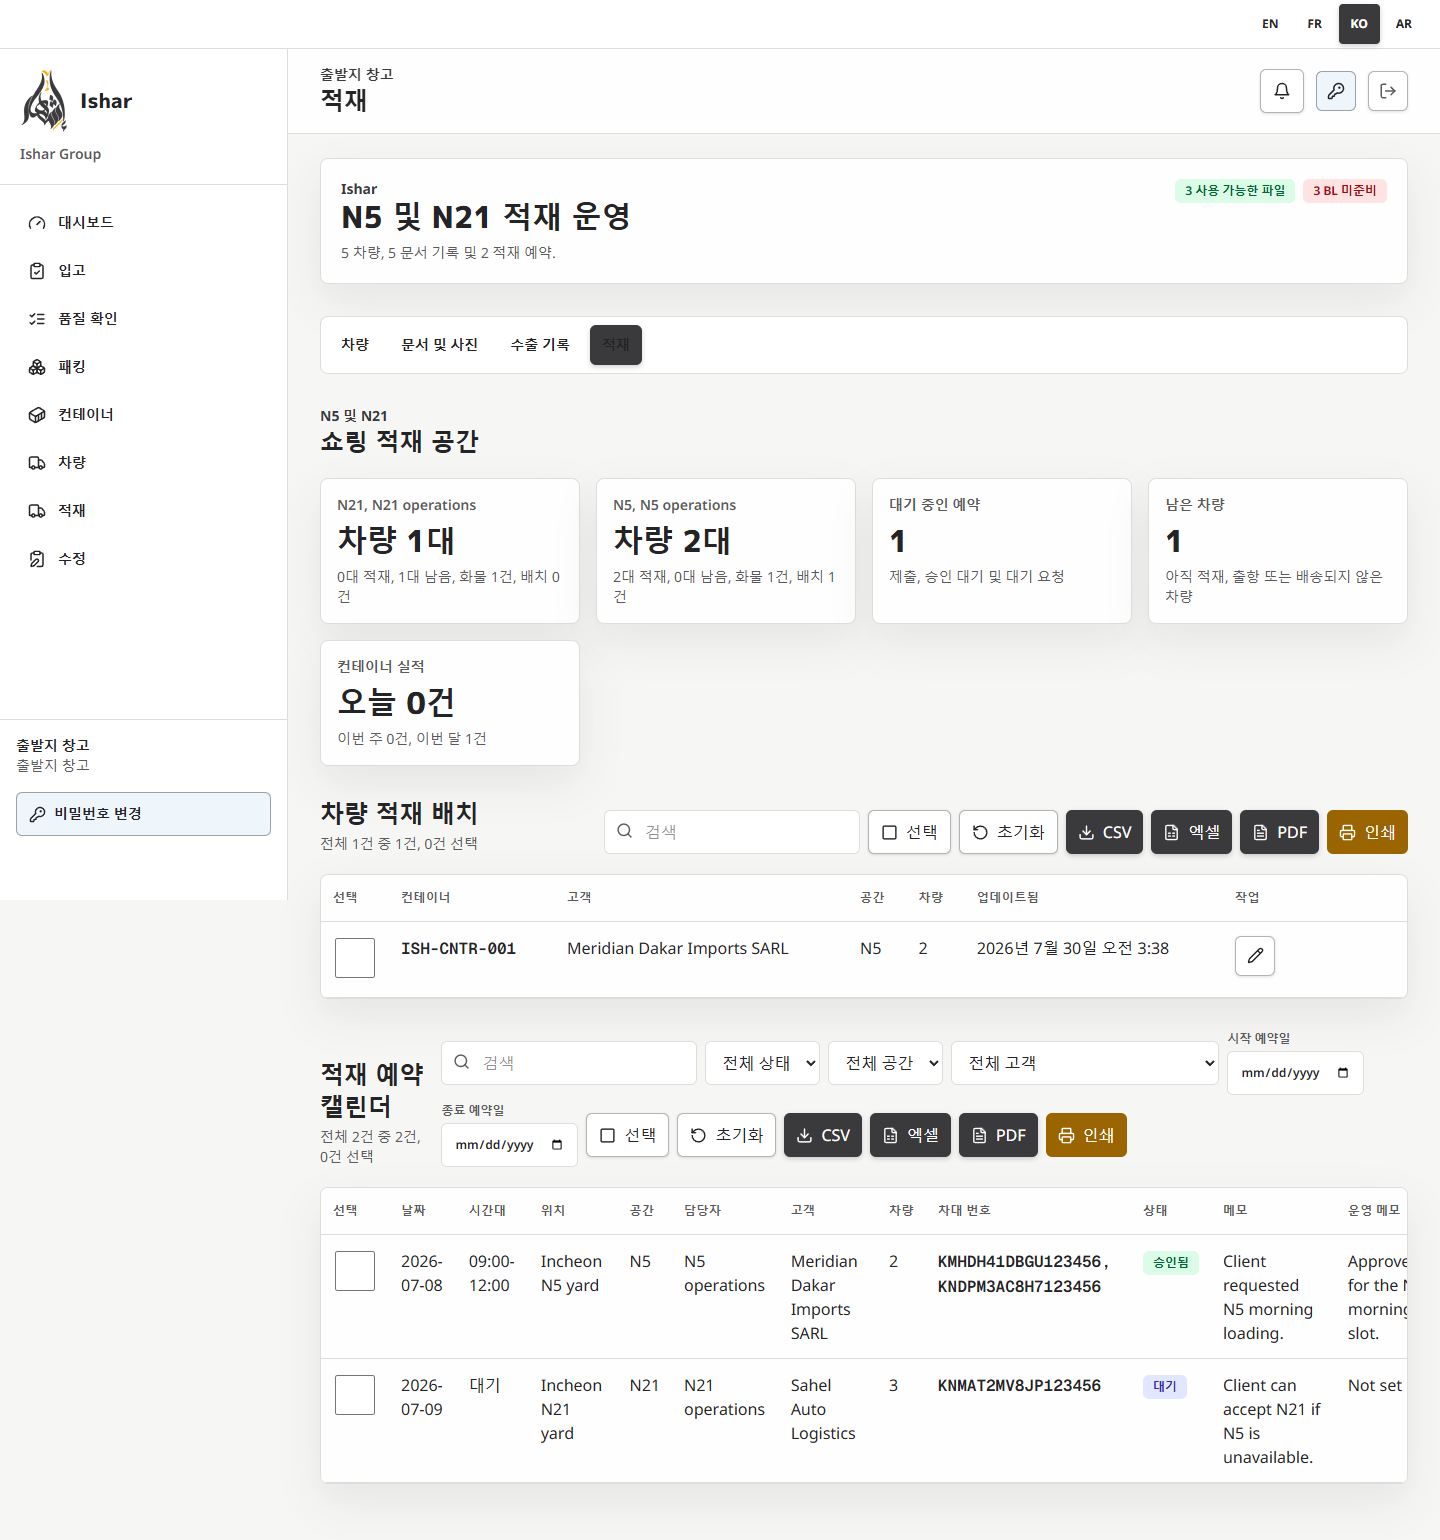This screenshot has height=1540, width=1440.
Task: Switch language to FR
Action: (x=1315, y=24)
